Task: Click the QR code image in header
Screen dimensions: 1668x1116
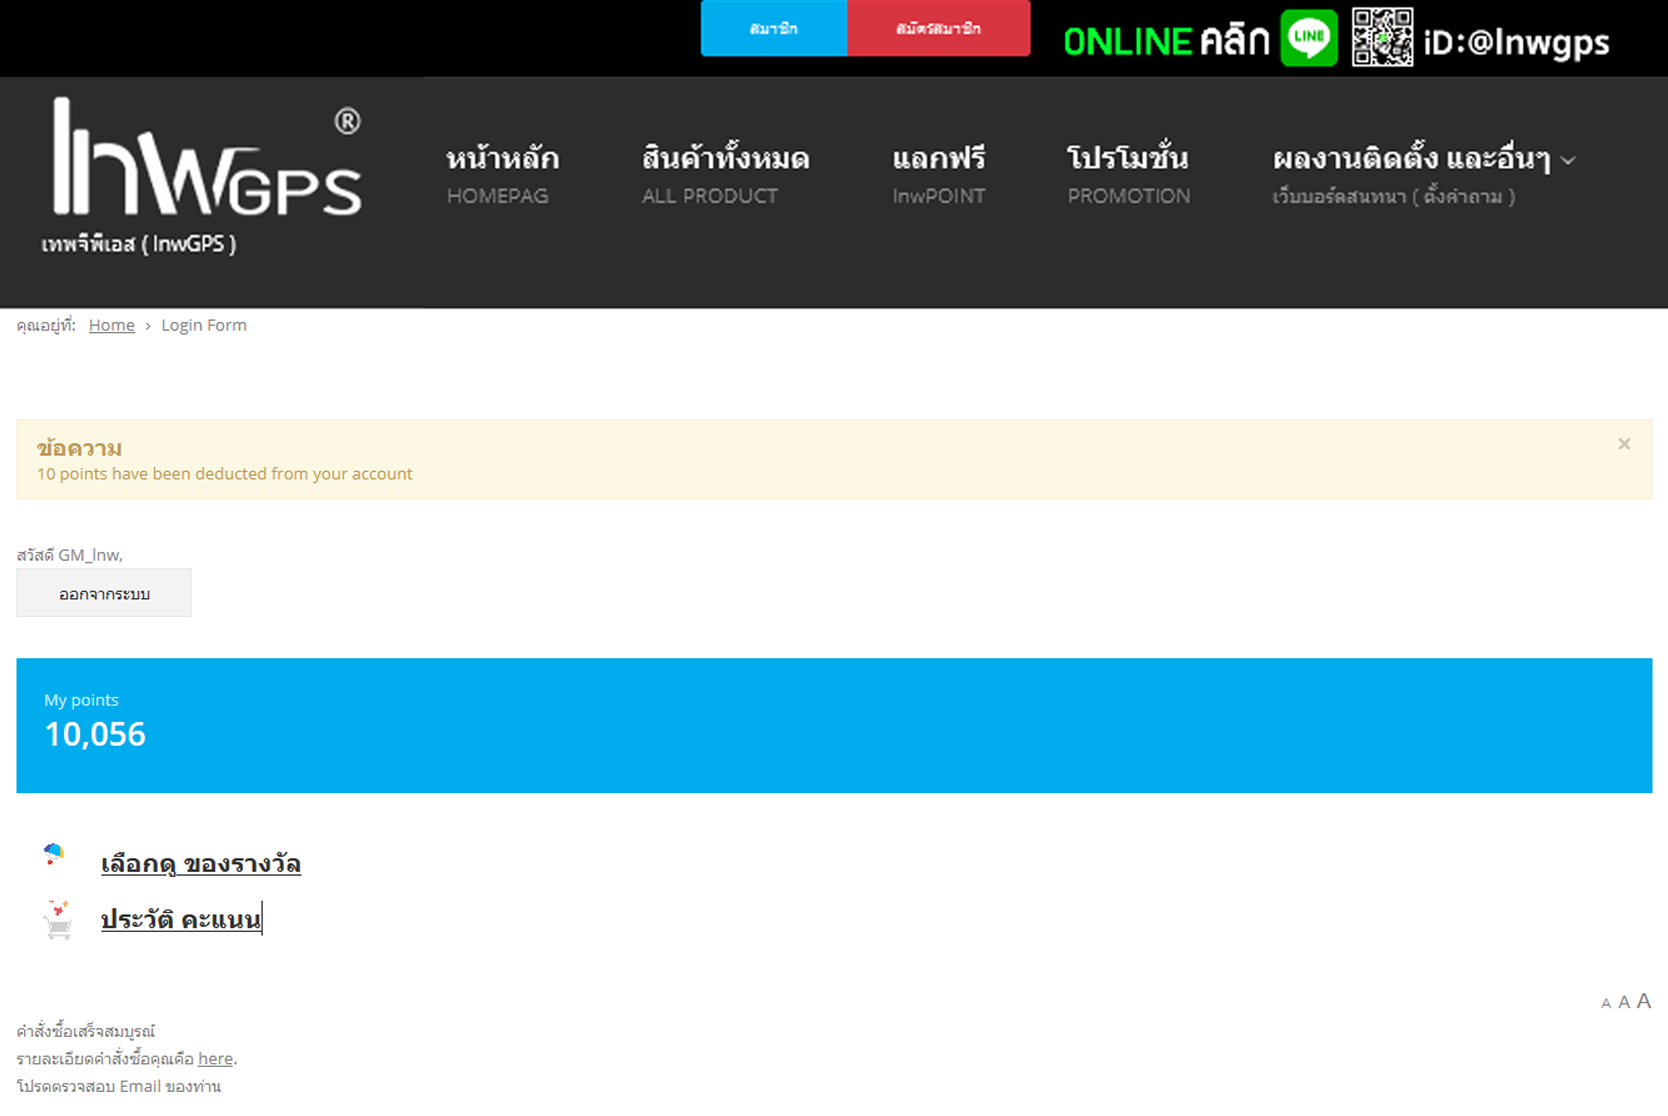Action: (1382, 38)
